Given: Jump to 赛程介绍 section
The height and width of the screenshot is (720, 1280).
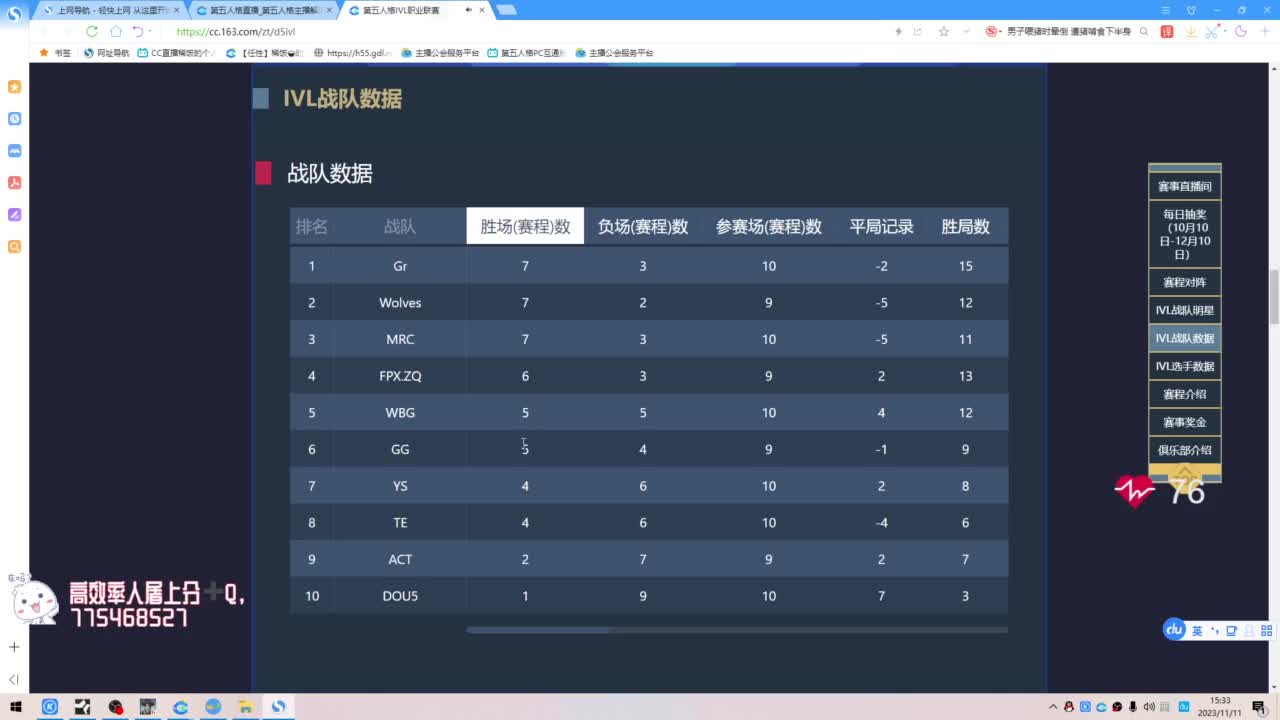Looking at the screenshot, I should tap(1185, 394).
